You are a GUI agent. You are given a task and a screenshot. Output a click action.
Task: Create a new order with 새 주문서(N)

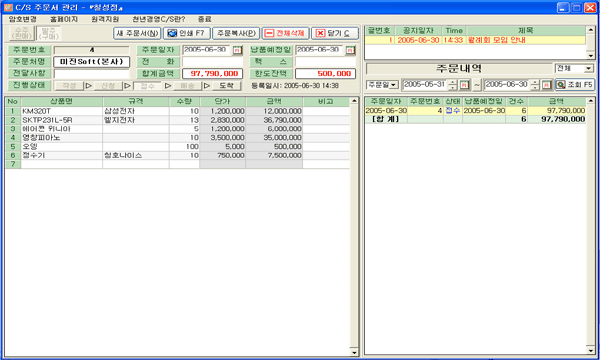(137, 33)
